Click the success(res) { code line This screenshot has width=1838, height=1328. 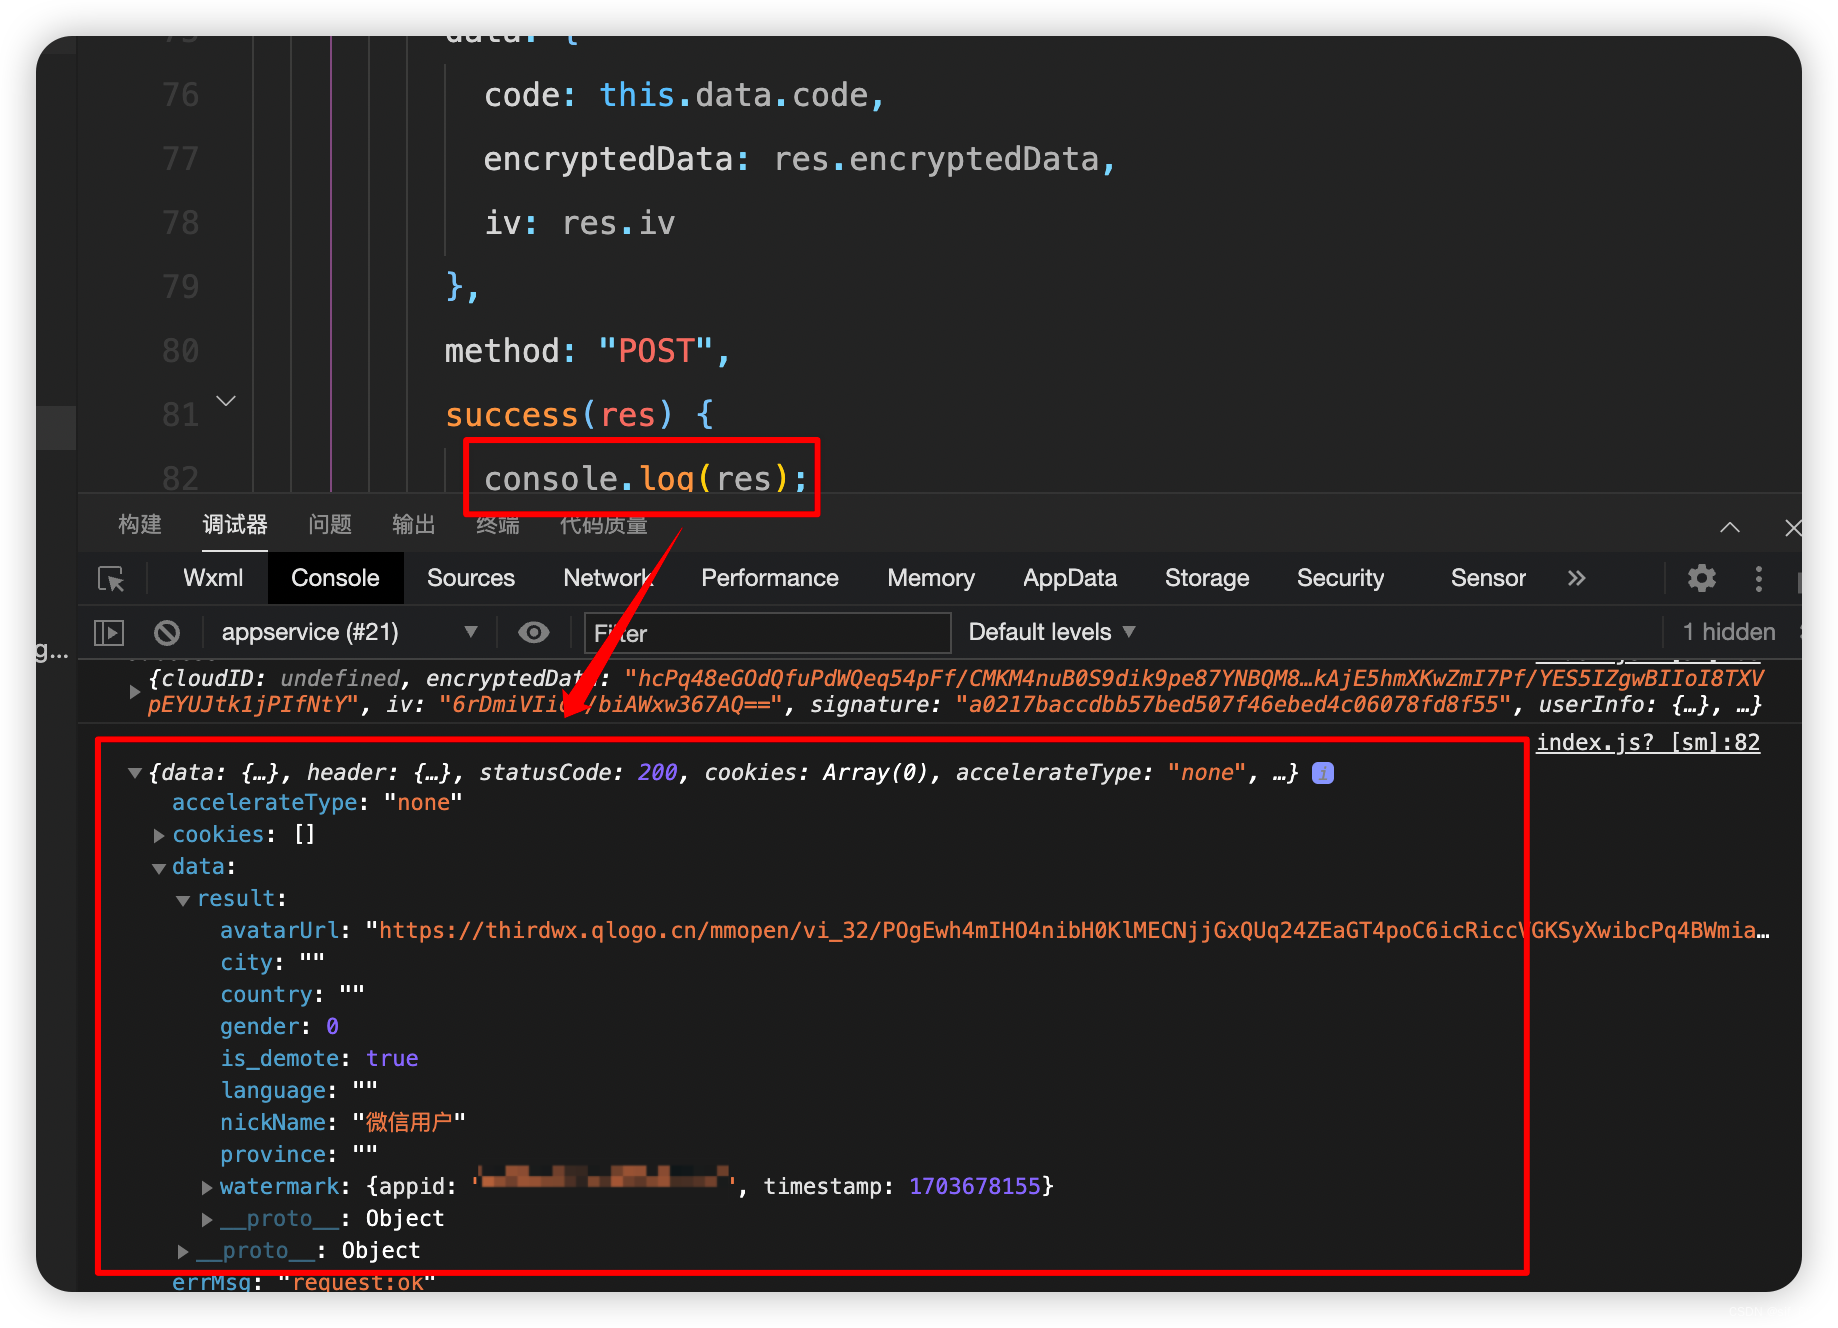579,415
